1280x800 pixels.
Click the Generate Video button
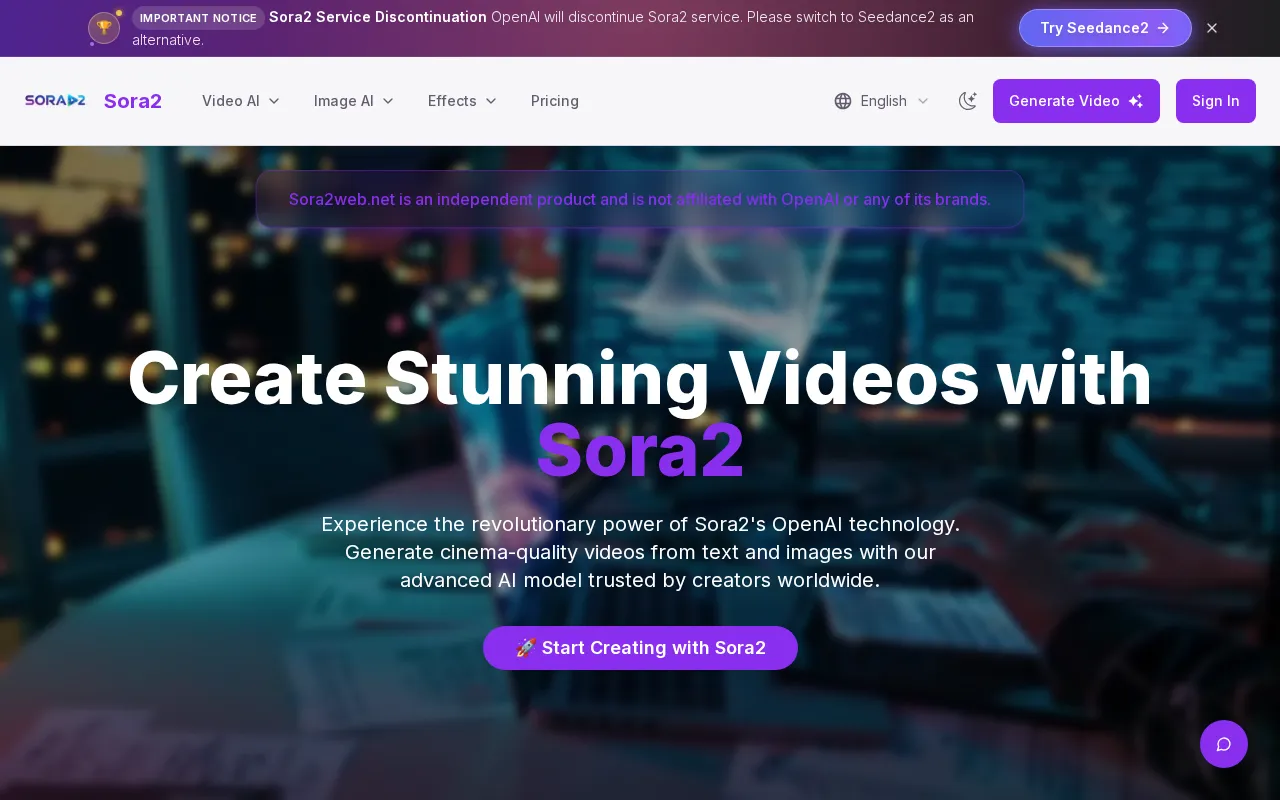1076,101
